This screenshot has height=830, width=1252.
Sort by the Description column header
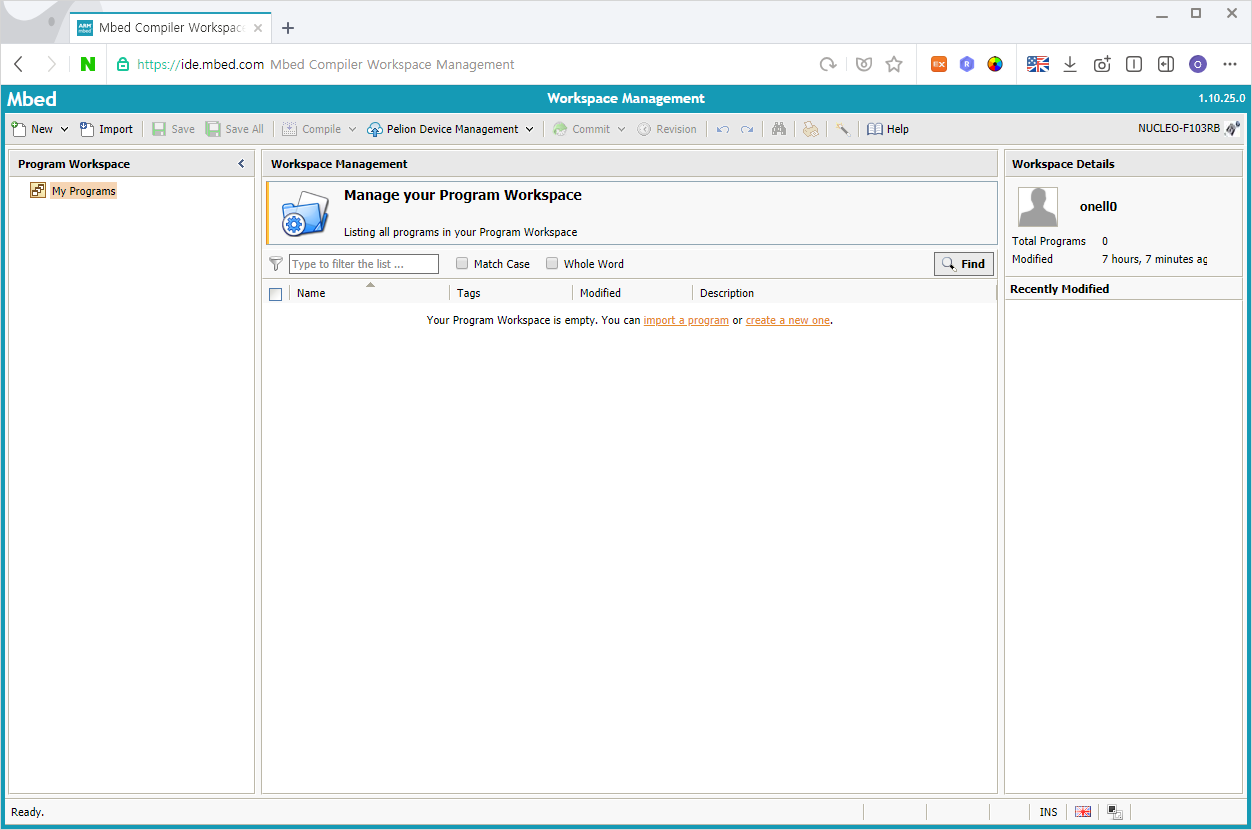pos(844,293)
